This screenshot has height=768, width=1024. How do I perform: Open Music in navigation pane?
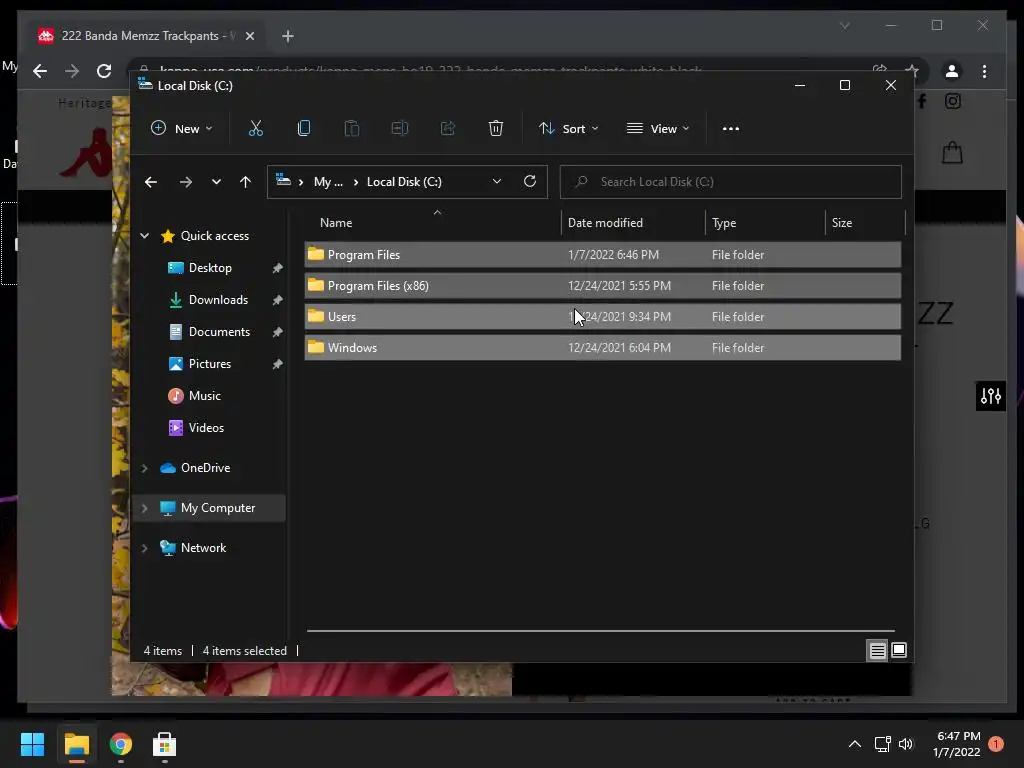coord(204,396)
